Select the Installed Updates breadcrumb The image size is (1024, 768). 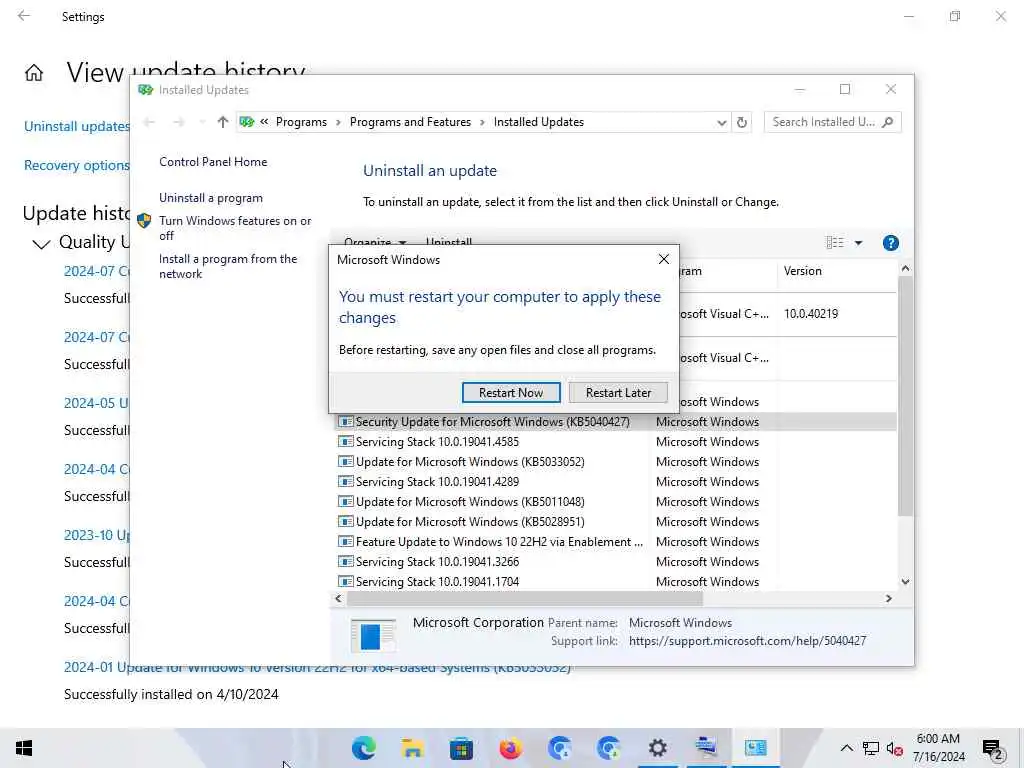[x=539, y=122]
